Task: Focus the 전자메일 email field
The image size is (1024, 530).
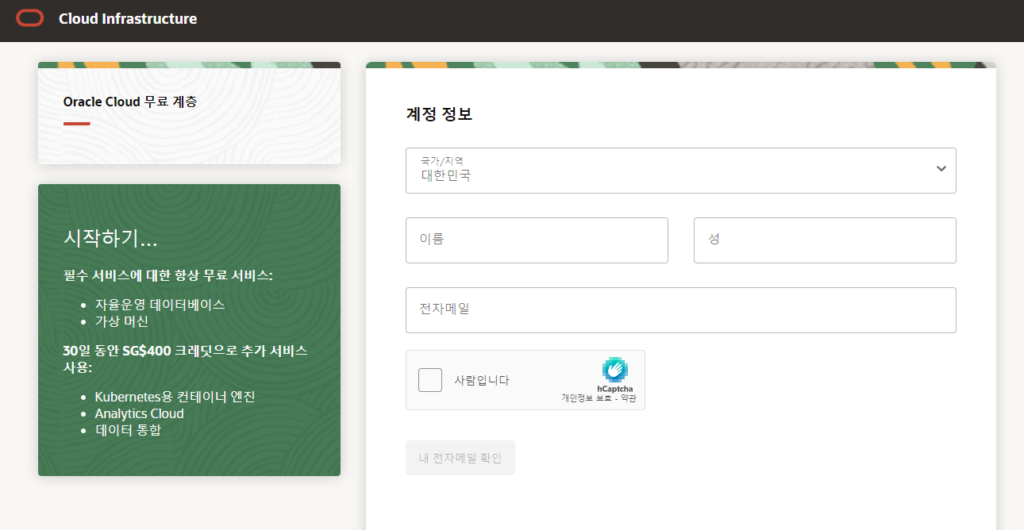Action: (680, 310)
